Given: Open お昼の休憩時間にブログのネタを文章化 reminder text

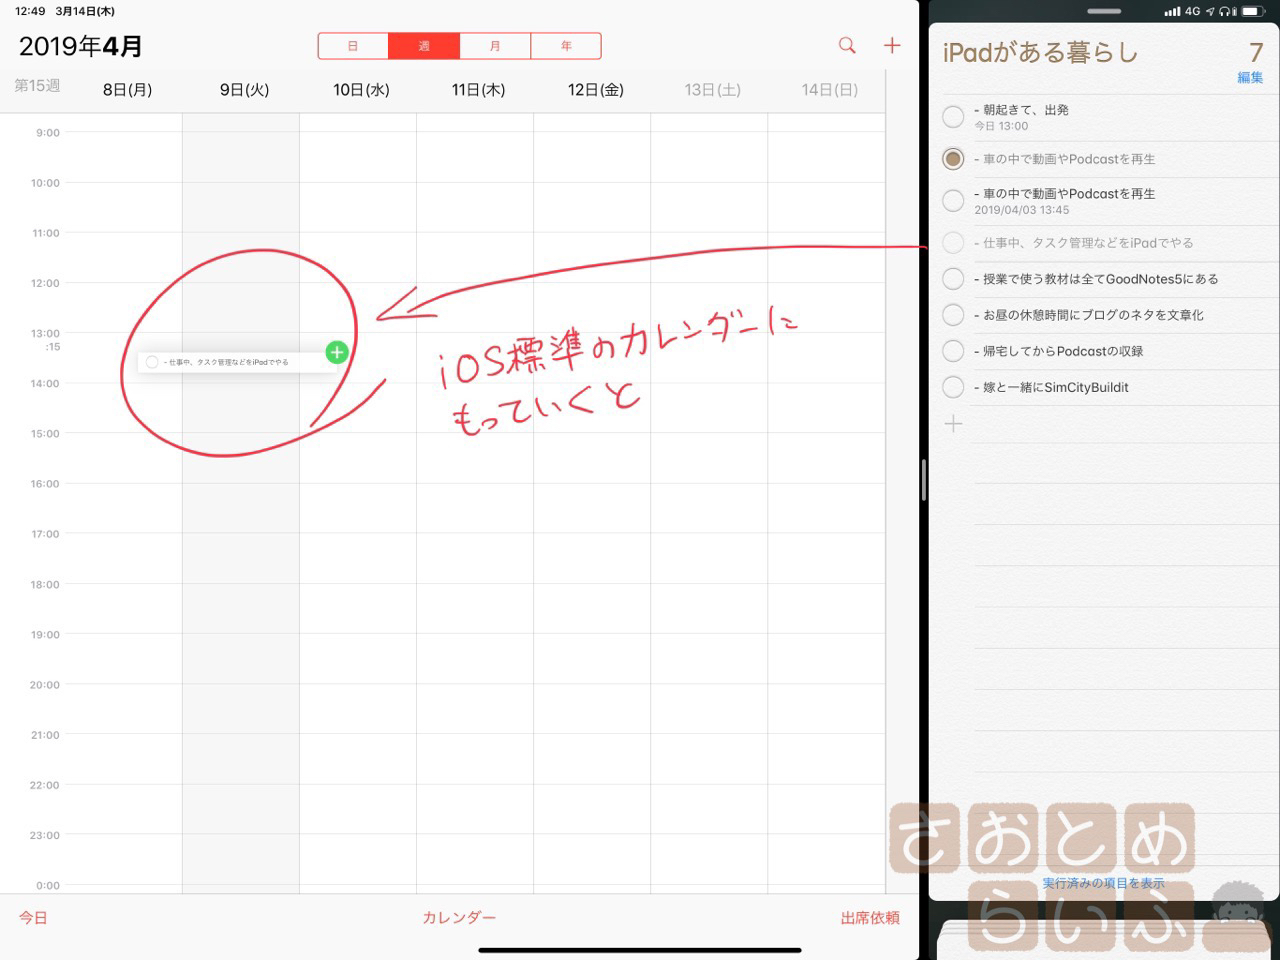Looking at the screenshot, I should (x=1089, y=315).
